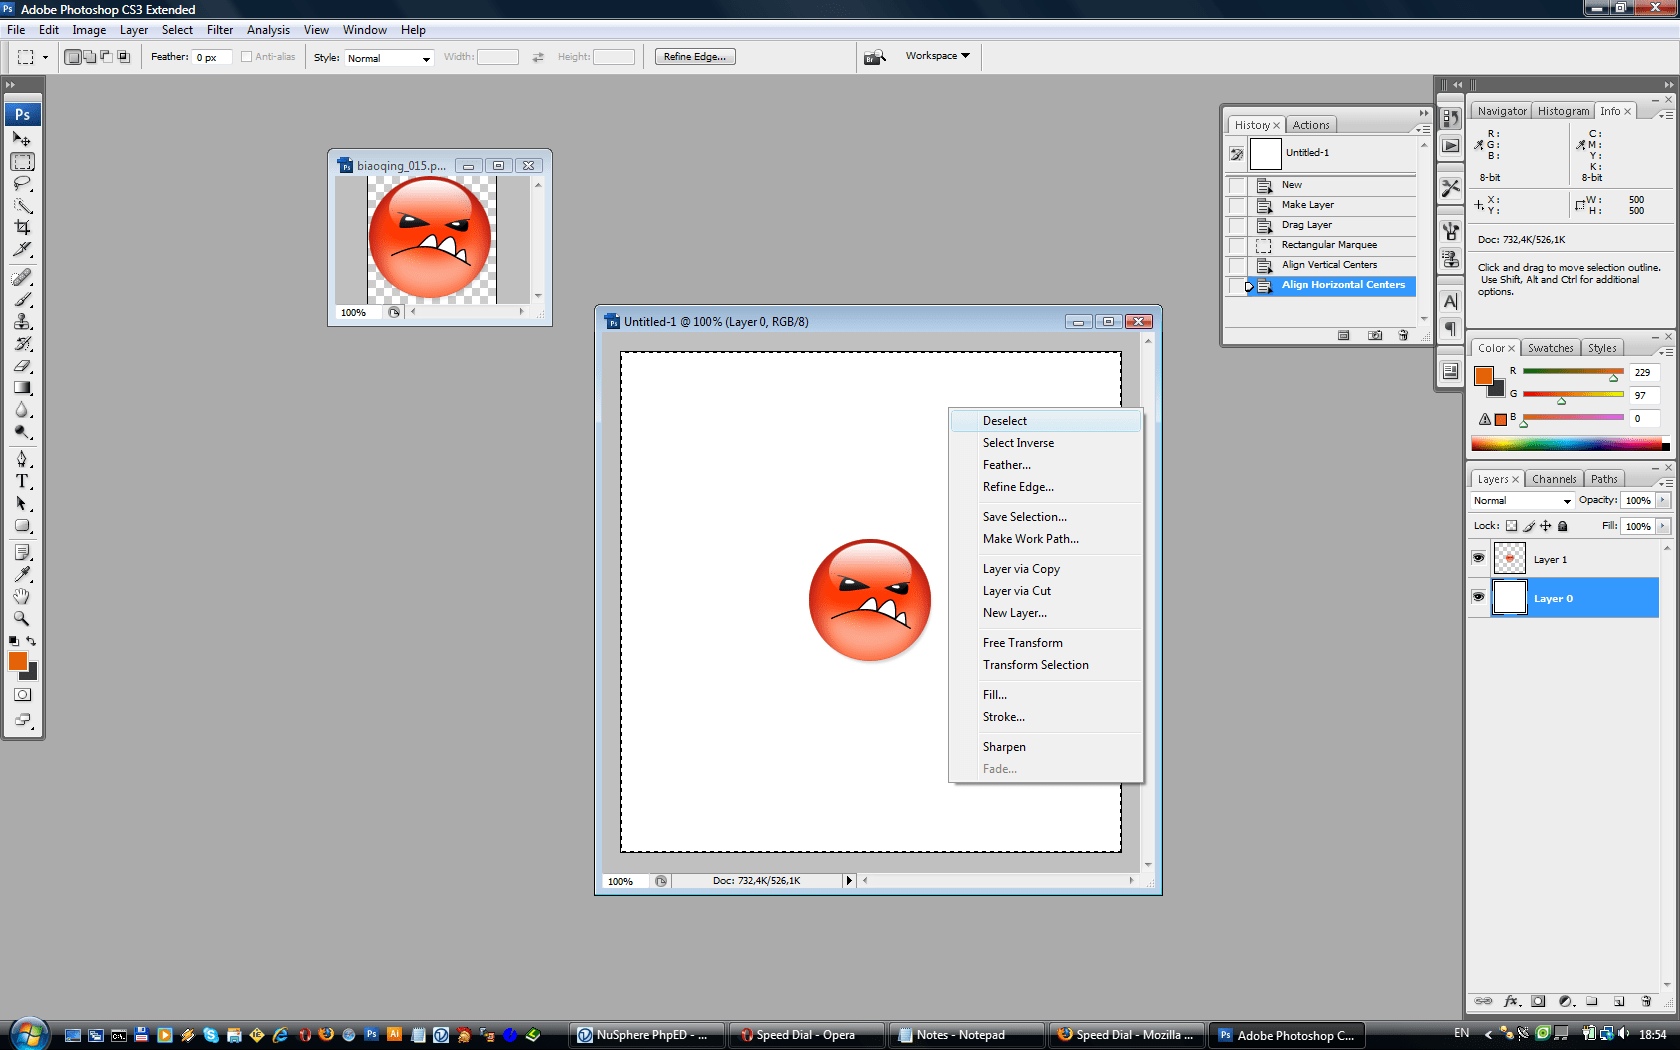This screenshot has height=1050, width=1680.
Task: Hide Layer 1 using its visibility eye
Action: [x=1479, y=558]
